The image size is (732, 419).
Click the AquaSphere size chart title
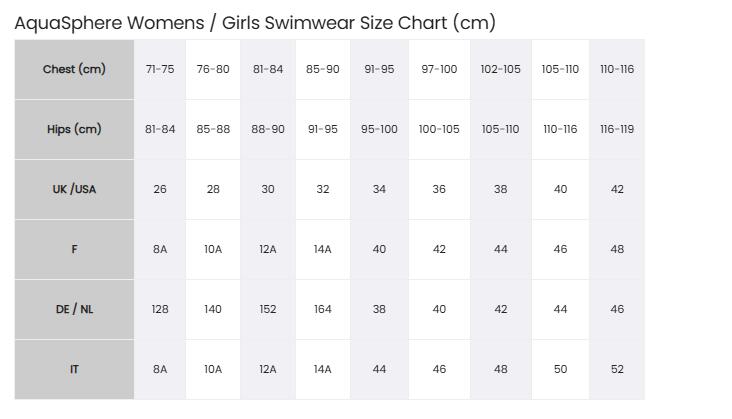click(x=255, y=23)
